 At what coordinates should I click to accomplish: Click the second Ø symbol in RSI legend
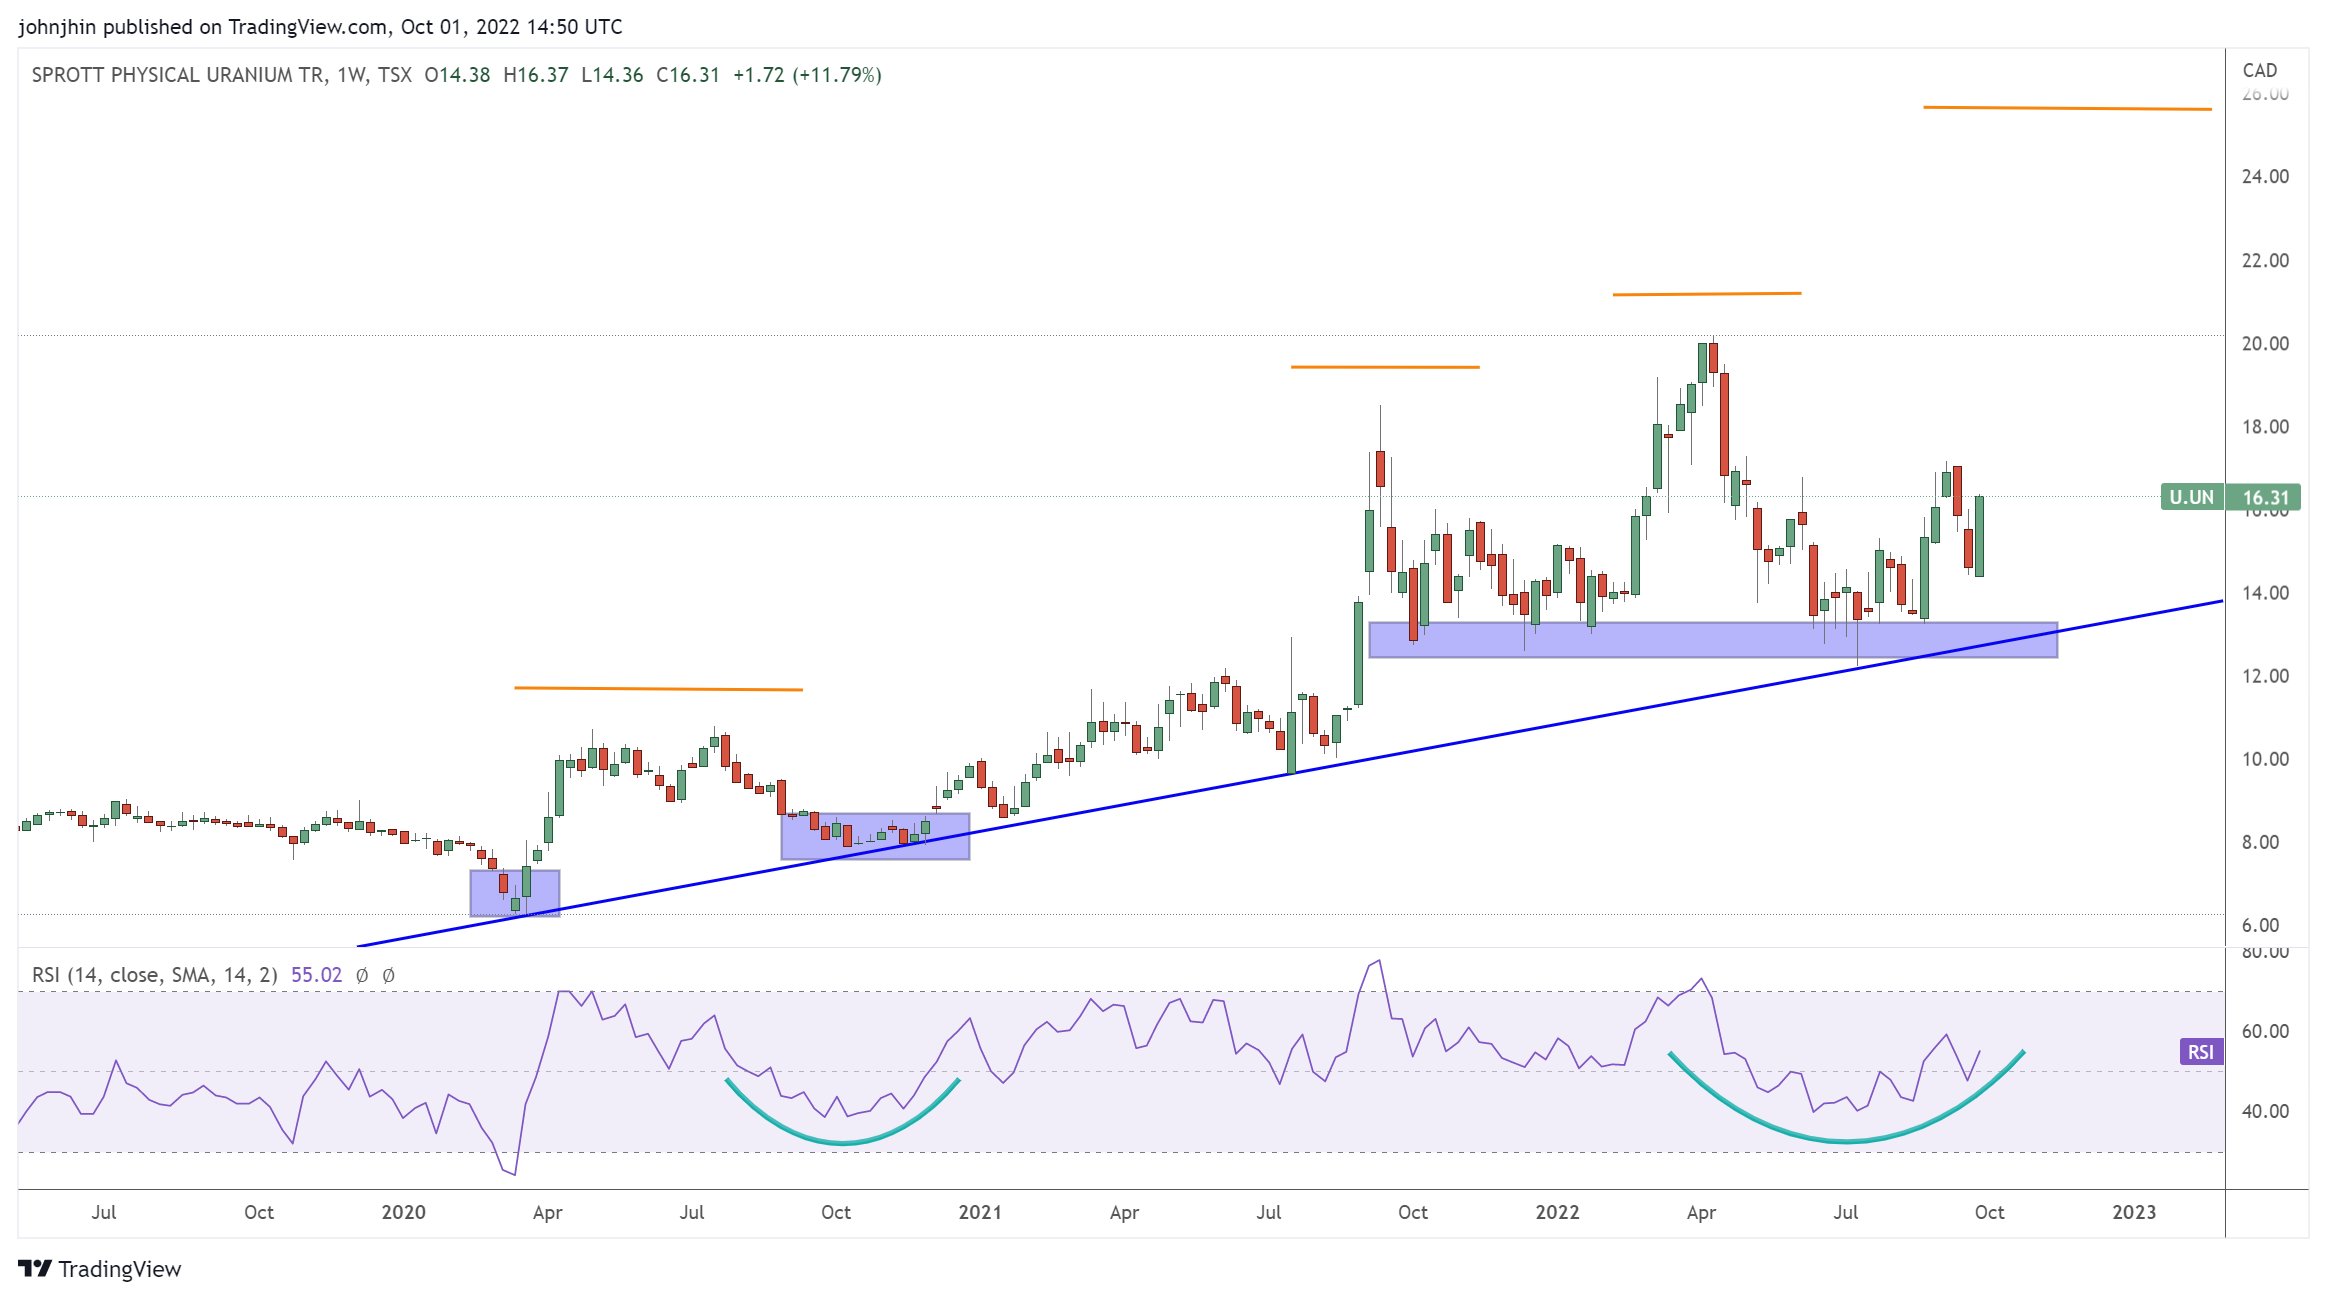click(x=389, y=975)
